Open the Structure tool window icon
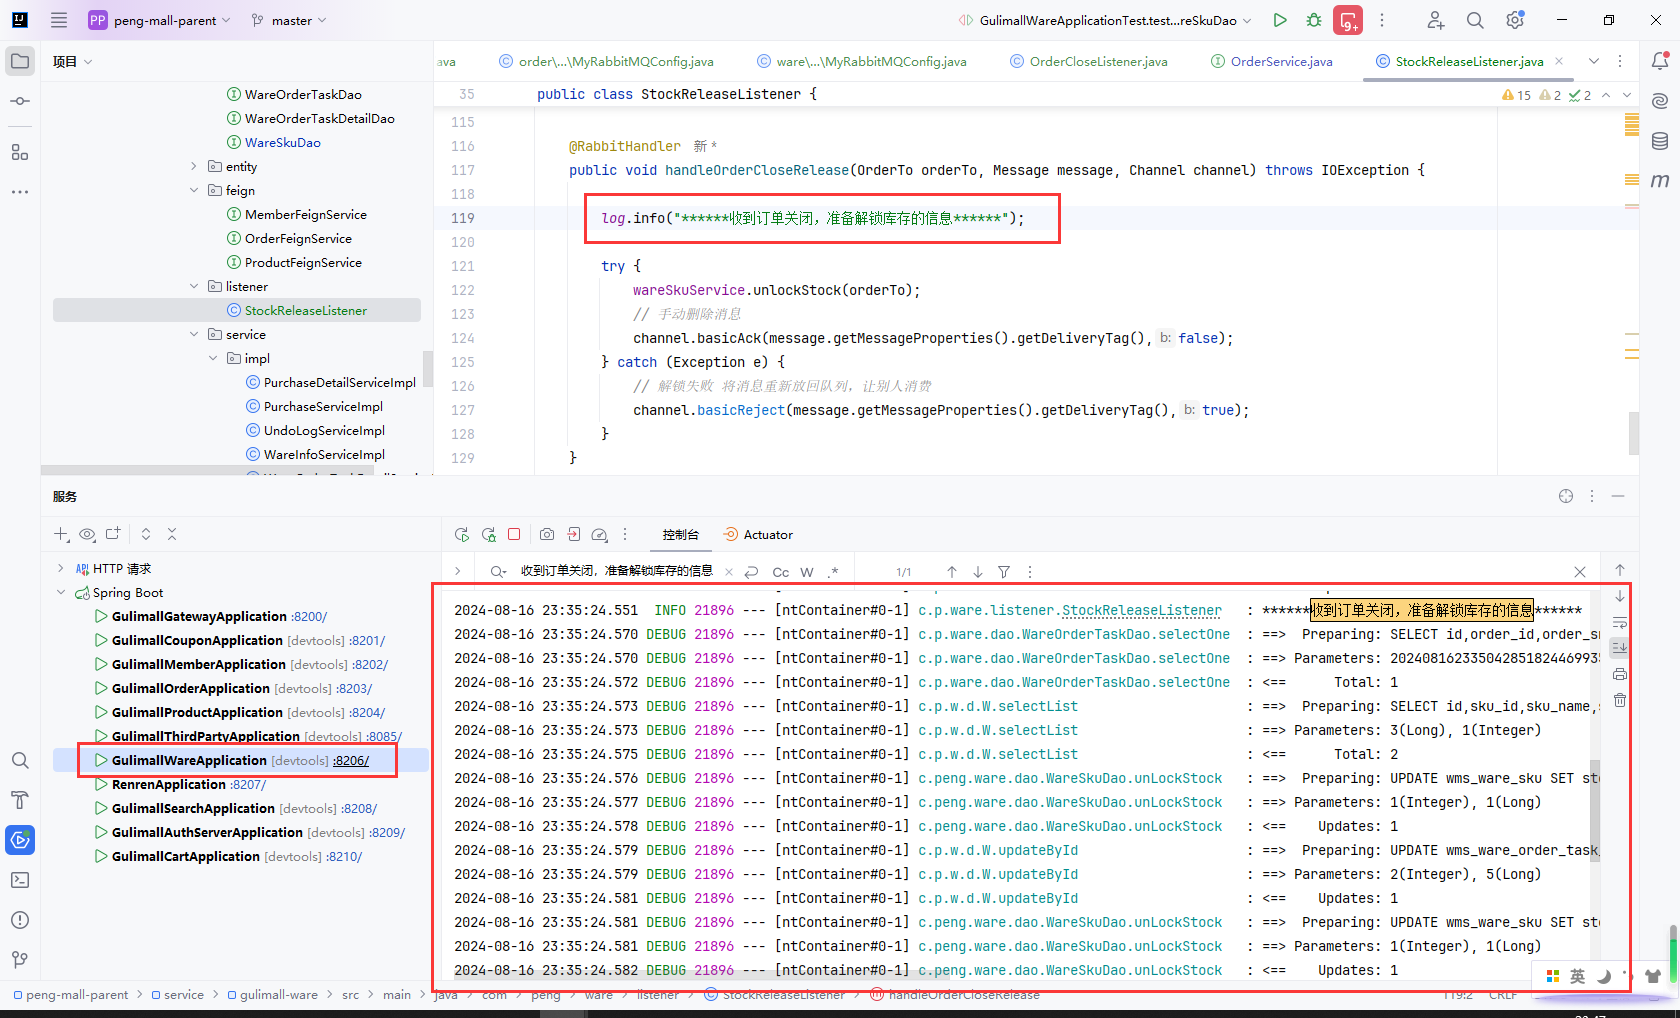The image size is (1680, 1018). 20,151
